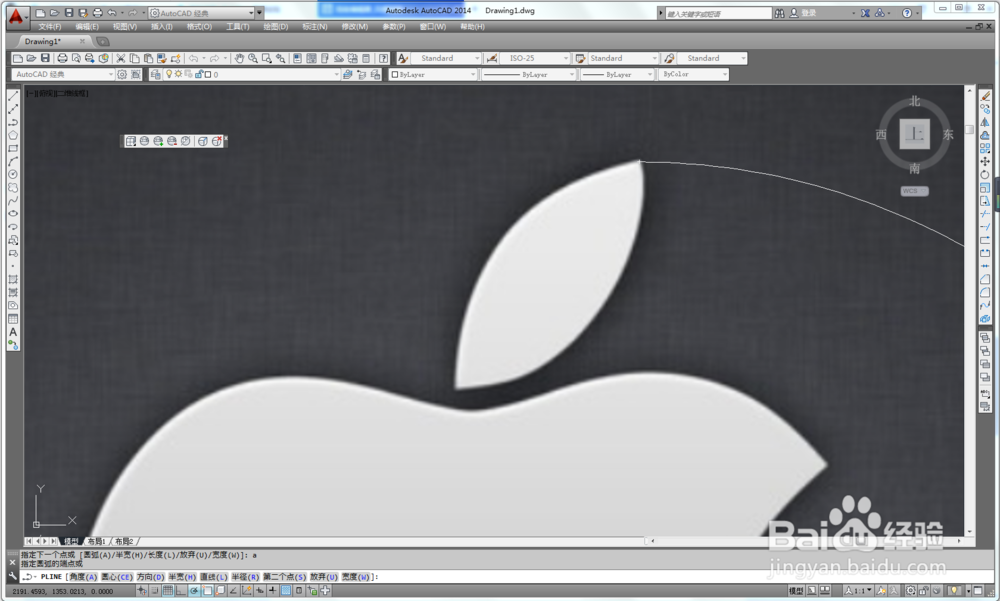Toggle Polar Tracking in status bar
Image resolution: width=1000 pixels, height=601 pixels.
tap(194, 591)
